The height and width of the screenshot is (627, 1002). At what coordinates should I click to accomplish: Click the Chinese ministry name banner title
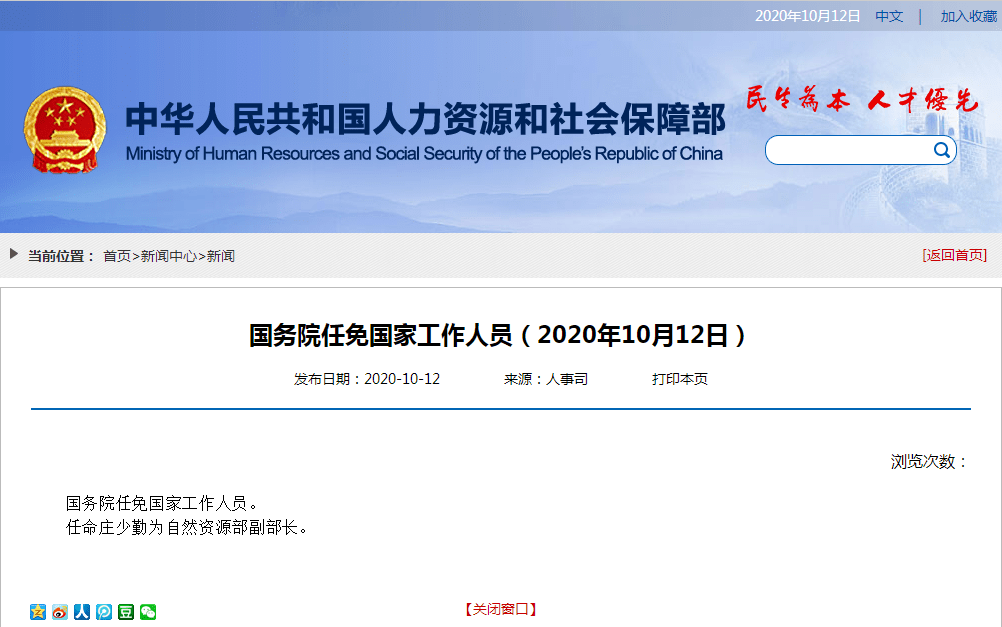pyautogui.click(x=425, y=119)
